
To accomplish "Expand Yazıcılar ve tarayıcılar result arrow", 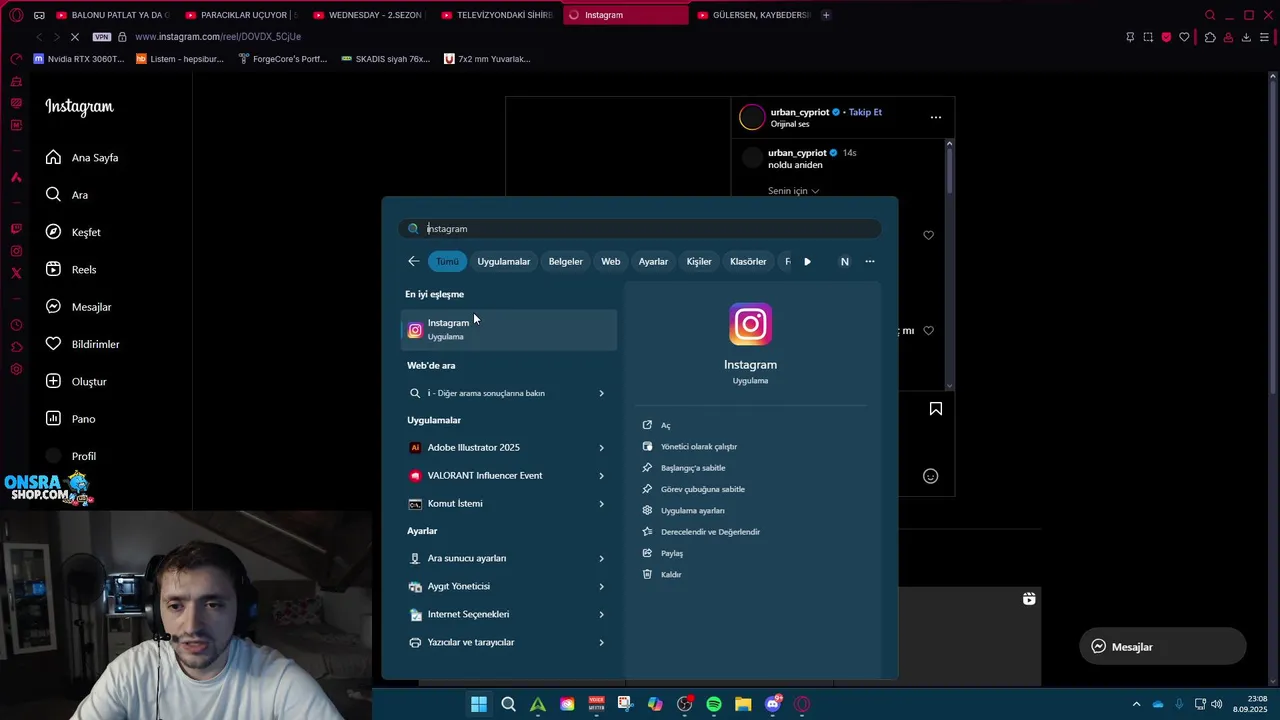I will (602, 643).
